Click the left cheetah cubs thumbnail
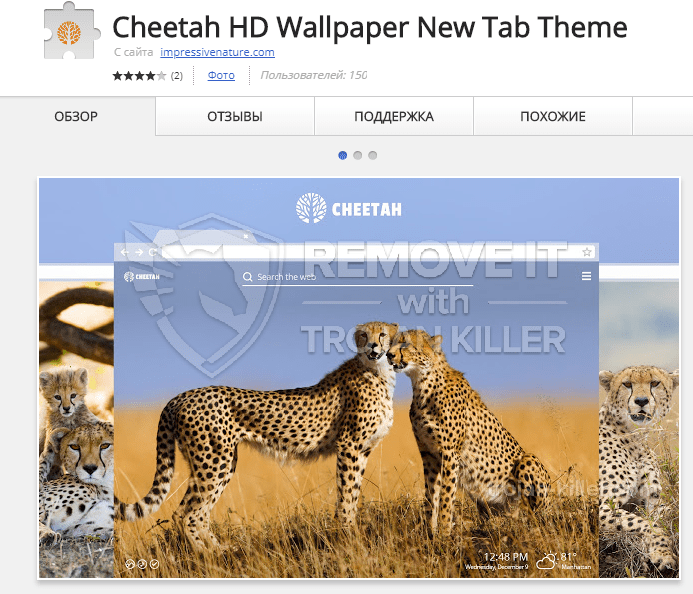The image size is (693, 594). pyautogui.click(x=76, y=429)
